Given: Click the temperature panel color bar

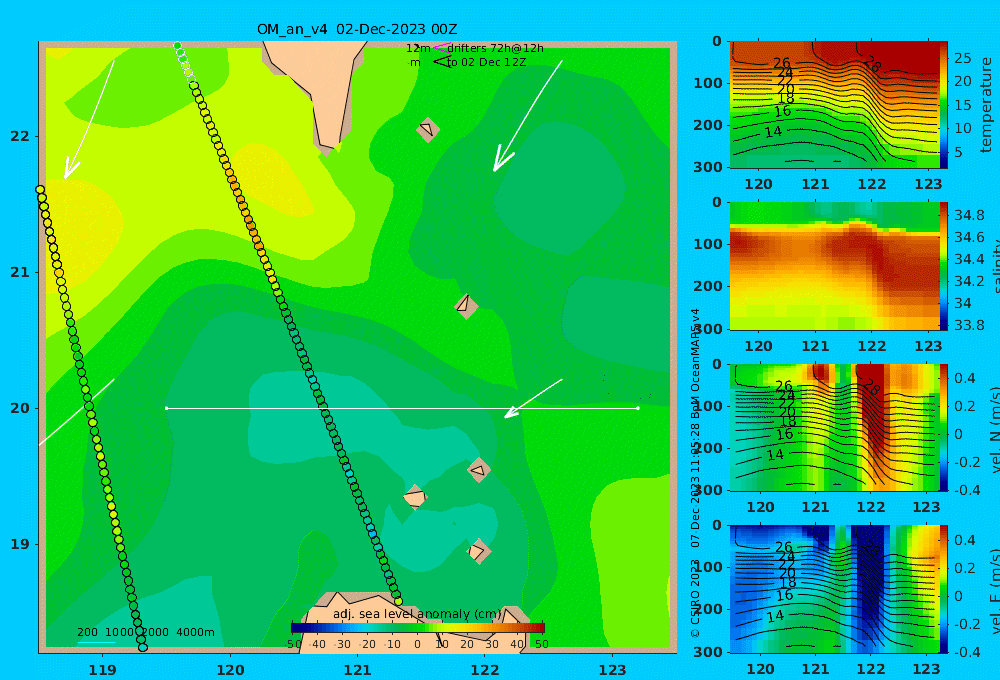Looking at the screenshot, I should [x=944, y=105].
